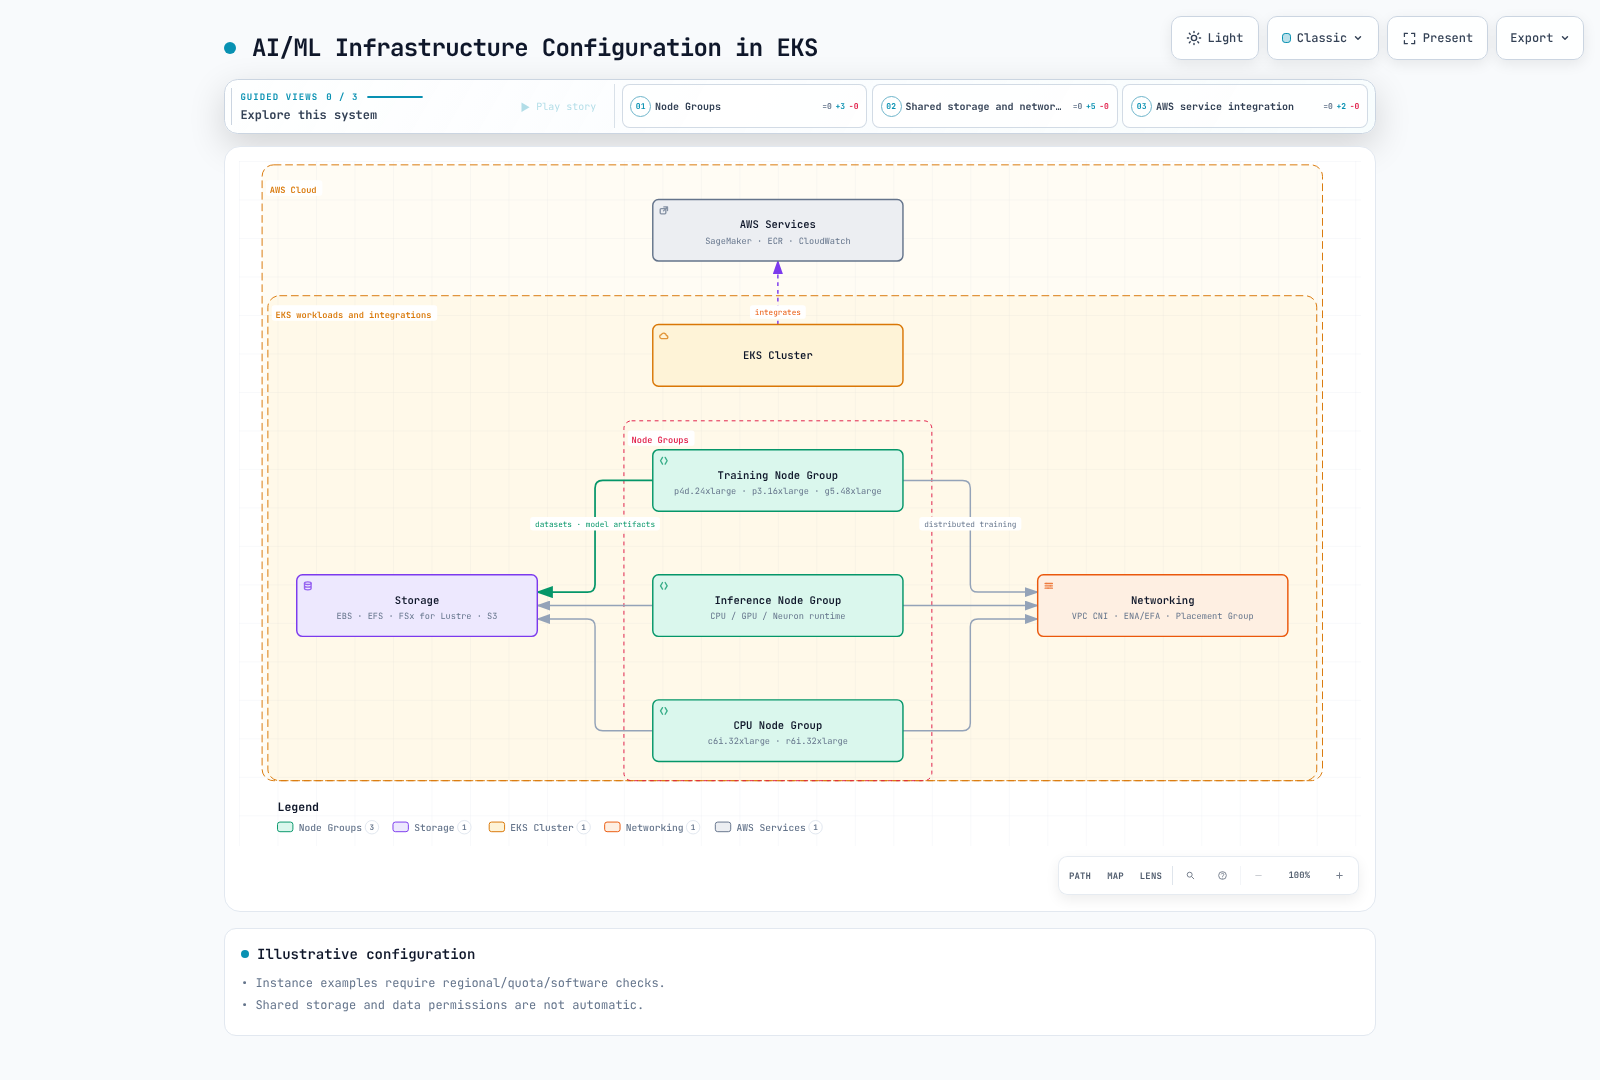The image size is (1600, 1080).
Task: Enable the PATH mode toggle
Action: pyautogui.click(x=1080, y=876)
